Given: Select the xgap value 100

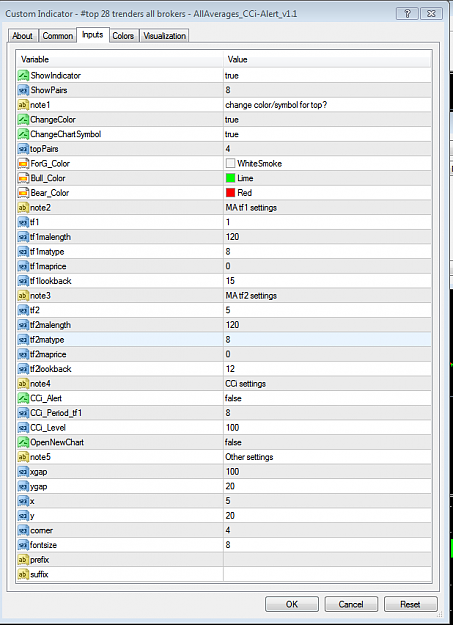Looking at the screenshot, I should coord(232,472).
